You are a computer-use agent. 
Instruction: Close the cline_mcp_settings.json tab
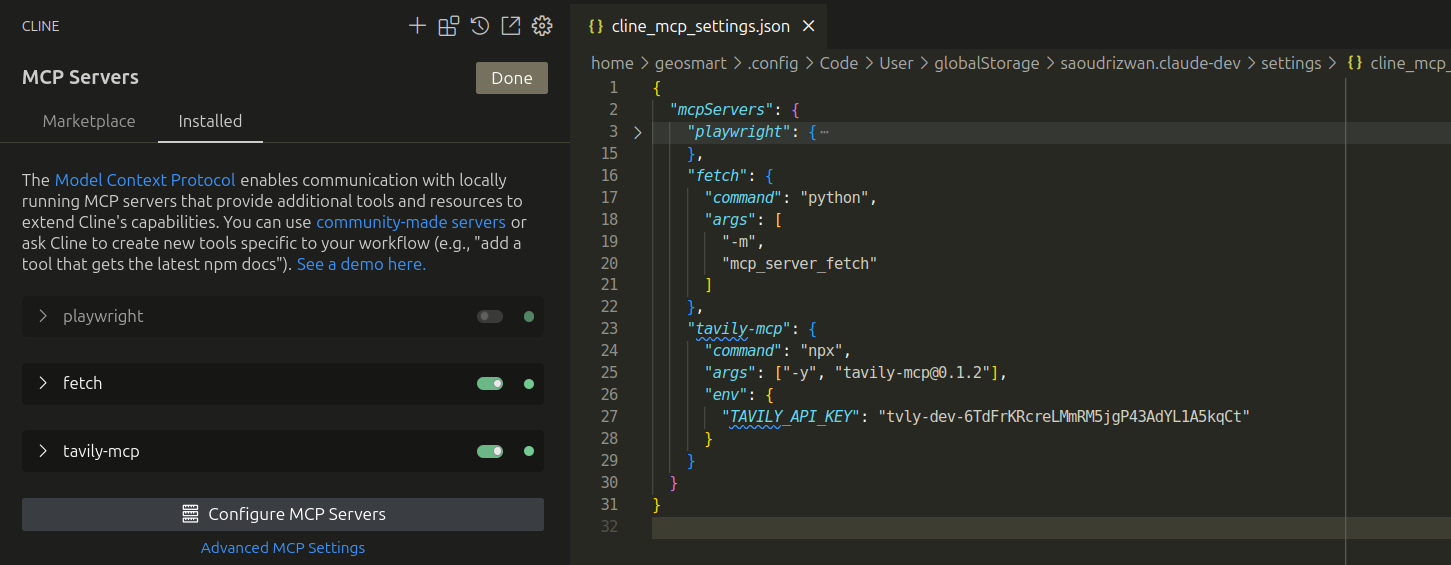click(x=809, y=26)
